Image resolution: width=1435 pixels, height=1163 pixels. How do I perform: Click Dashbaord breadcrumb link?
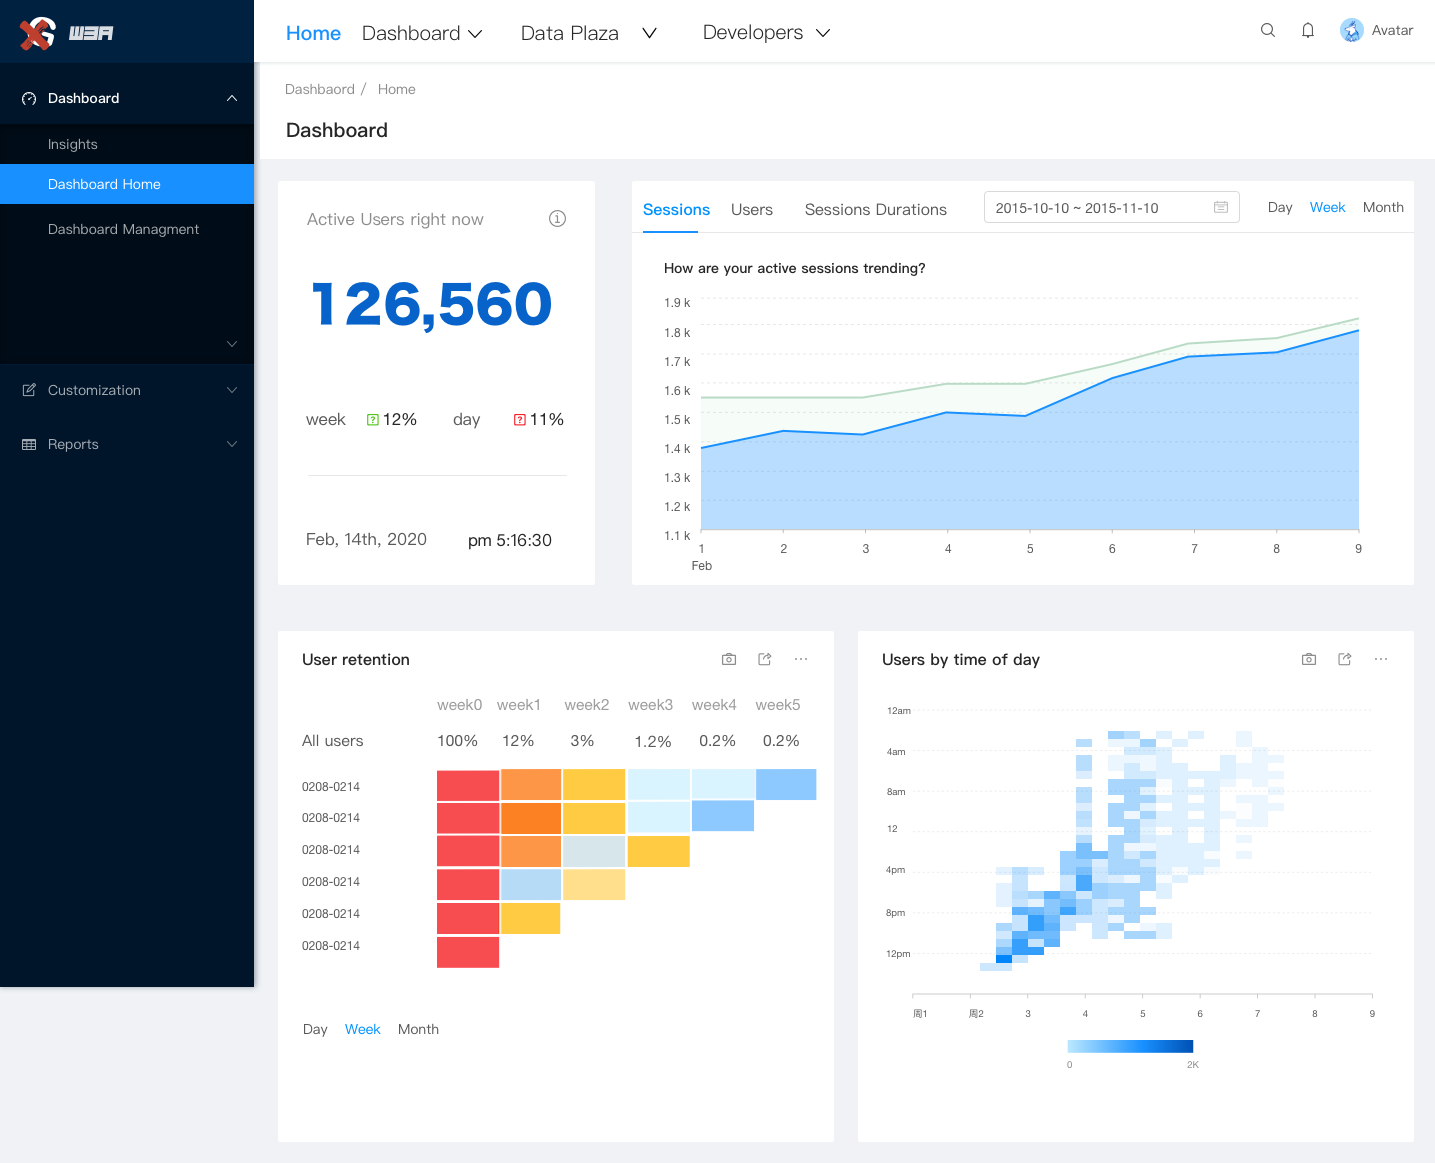tap(320, 89)
